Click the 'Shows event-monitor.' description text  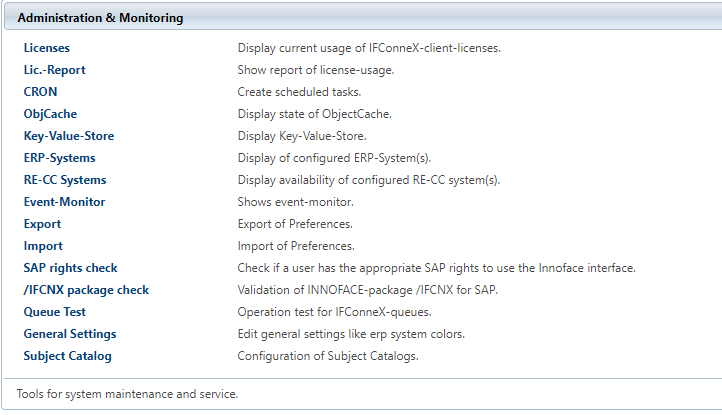click(293, 202)
